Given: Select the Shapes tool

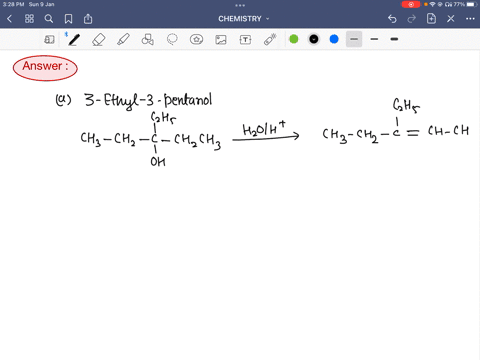Looking at the screenshot, I should tap(148, 40).
